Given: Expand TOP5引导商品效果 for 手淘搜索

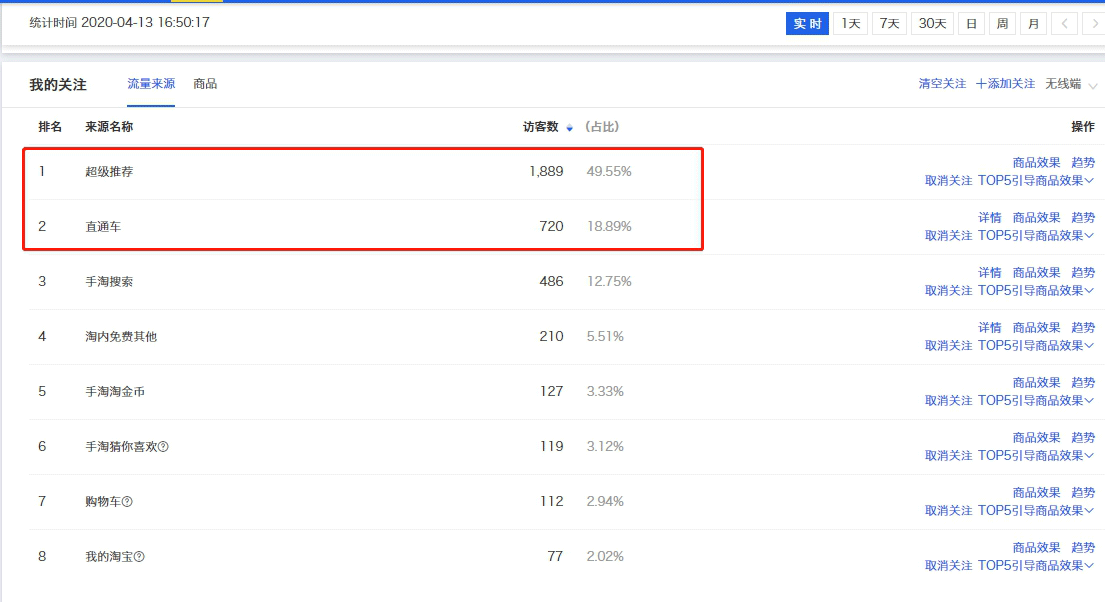Looking at the screenshot, I should pos(1035,291).
